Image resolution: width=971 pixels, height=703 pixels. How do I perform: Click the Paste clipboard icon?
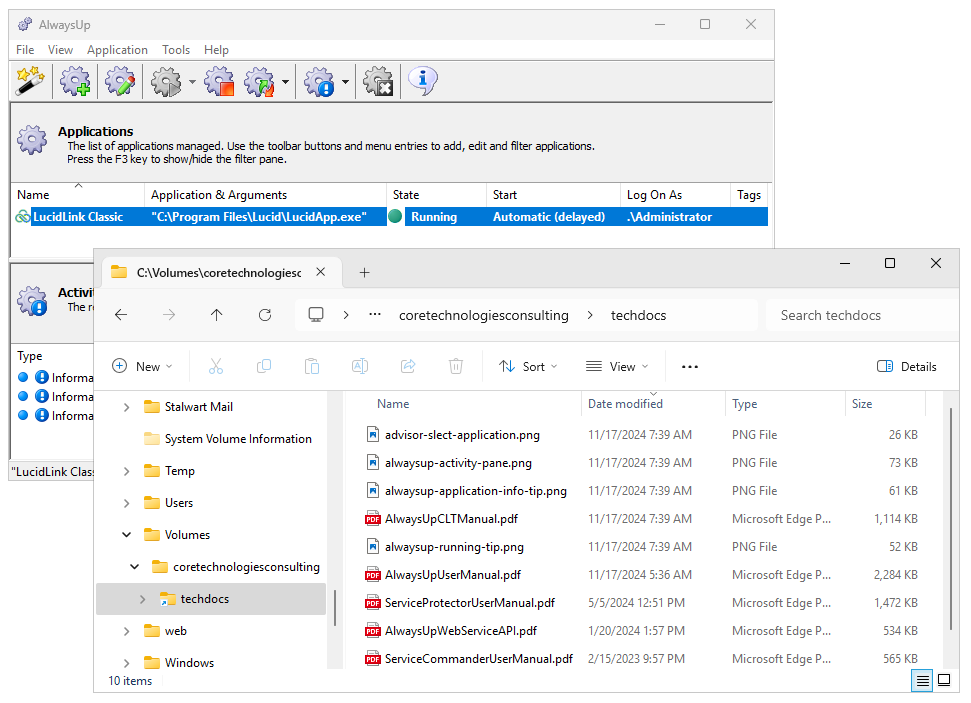(x=311, y=367)
